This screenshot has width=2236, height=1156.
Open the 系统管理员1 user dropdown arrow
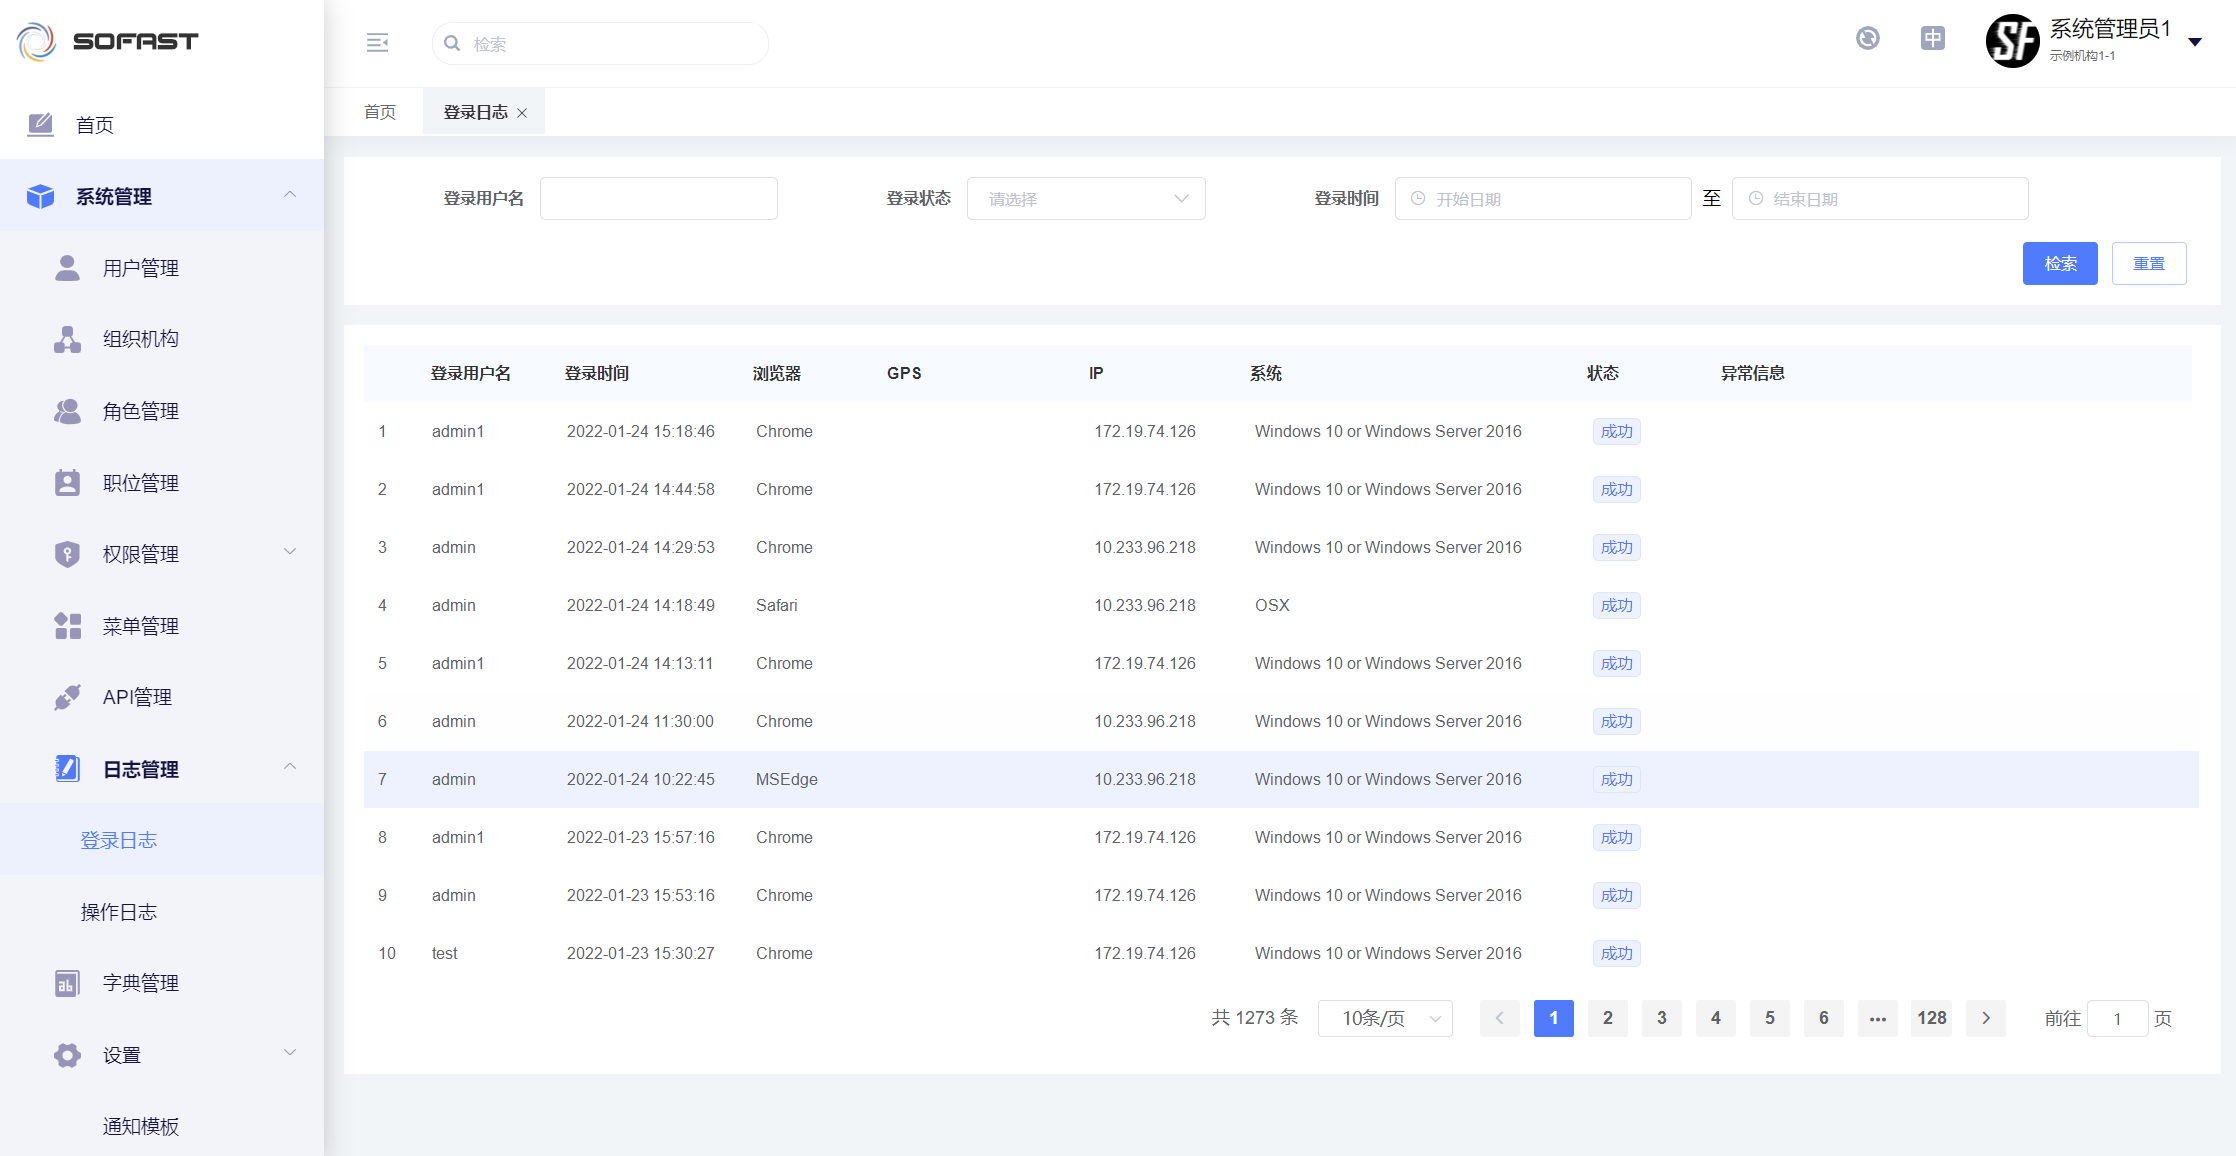point(2195,42)
